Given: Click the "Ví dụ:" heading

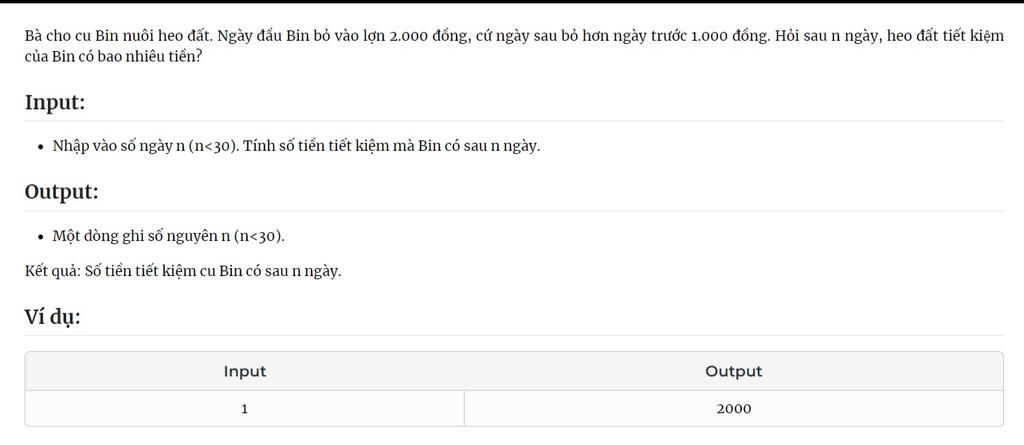Looking at the screenshot, I should coord(52,317).
